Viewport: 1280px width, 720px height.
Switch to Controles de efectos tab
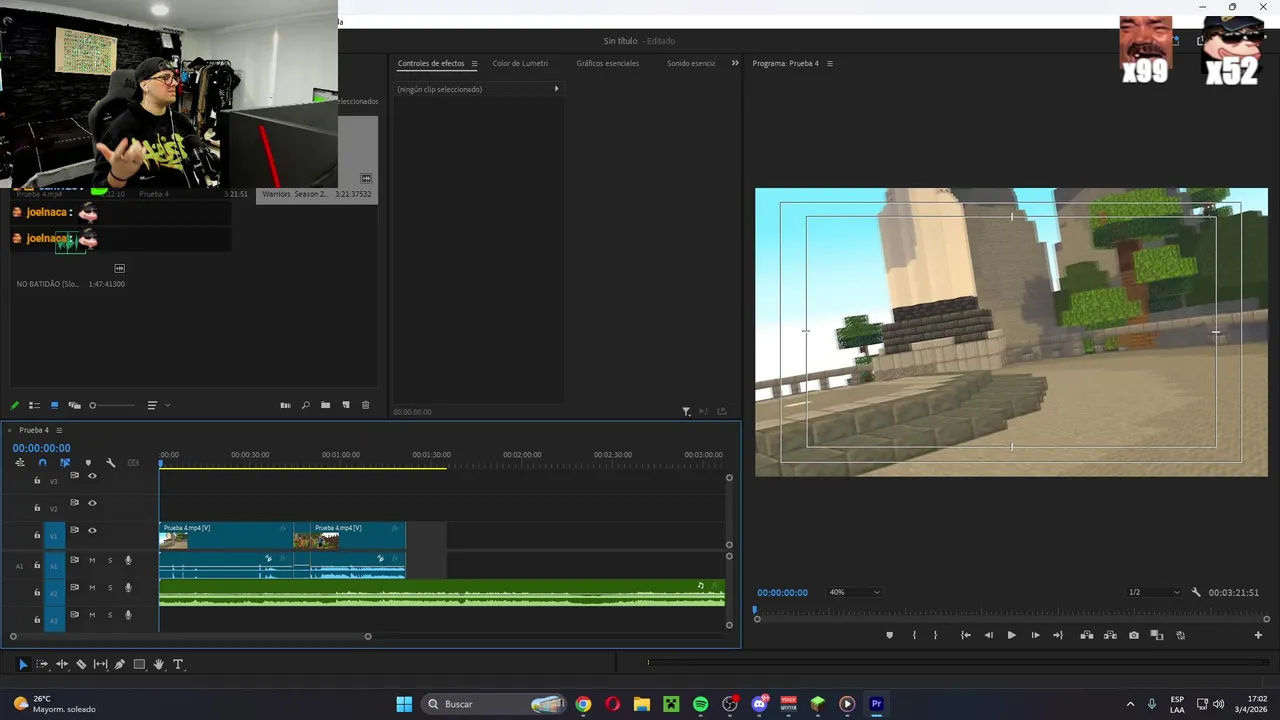(431, 63)
